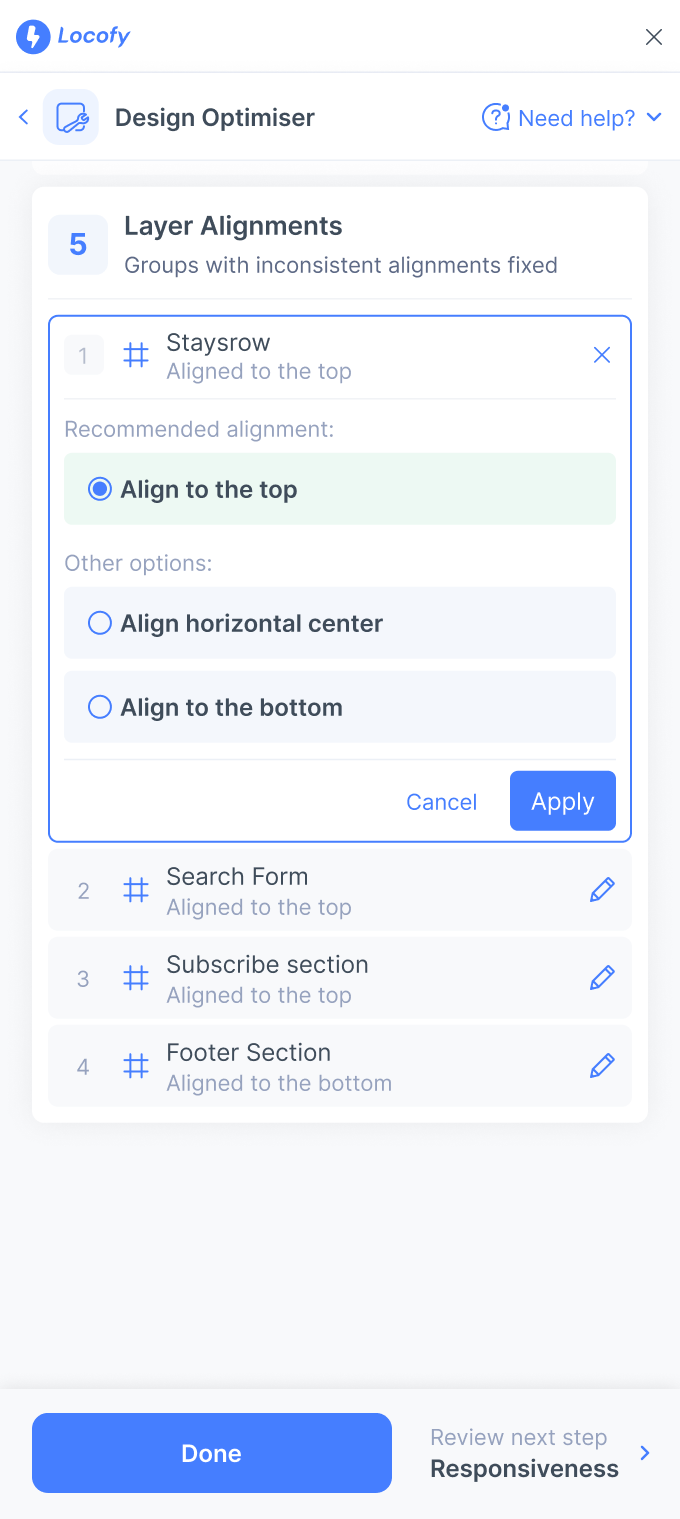Click the Need help question bubble icon
The image size is (680, 1519).
click(x=496, y=118)
